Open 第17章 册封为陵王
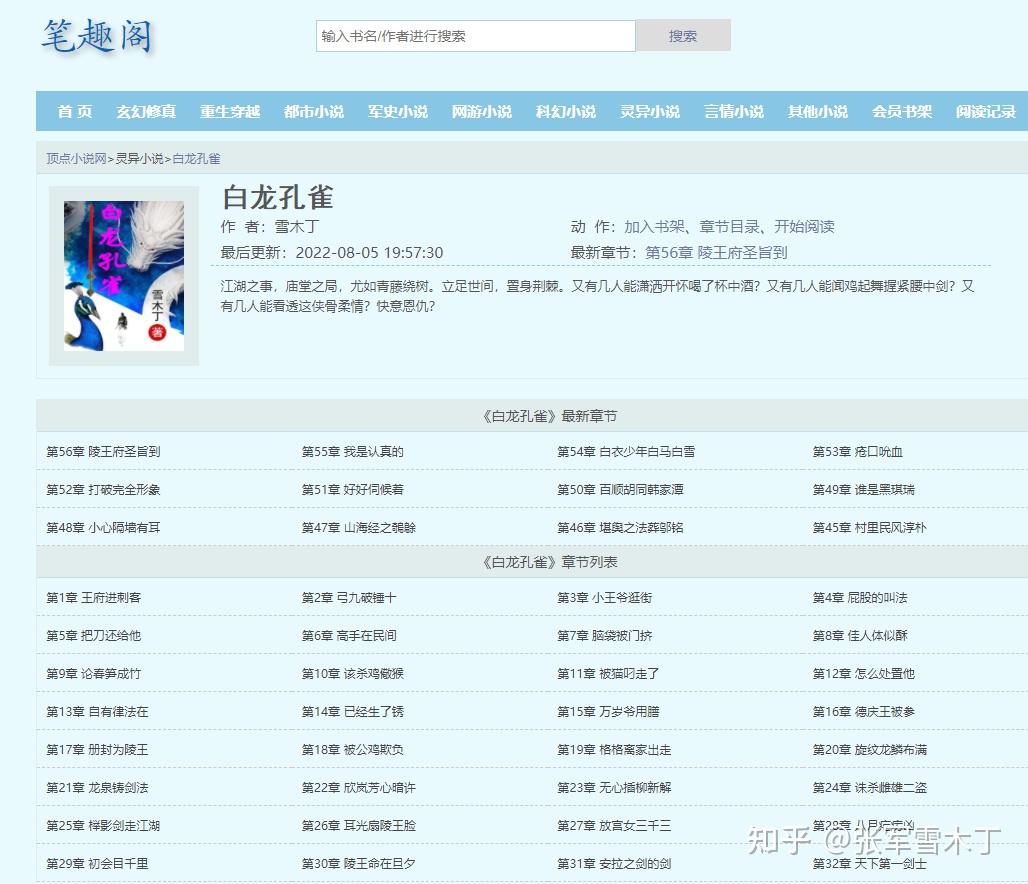1028x884 pixels. tap(97, 750)
